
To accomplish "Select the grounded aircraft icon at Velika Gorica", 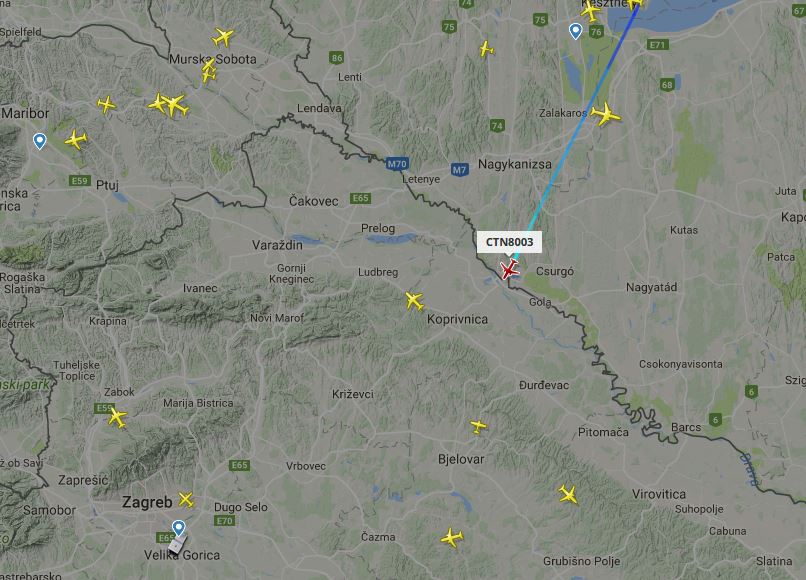I will (x=177, y=546).
